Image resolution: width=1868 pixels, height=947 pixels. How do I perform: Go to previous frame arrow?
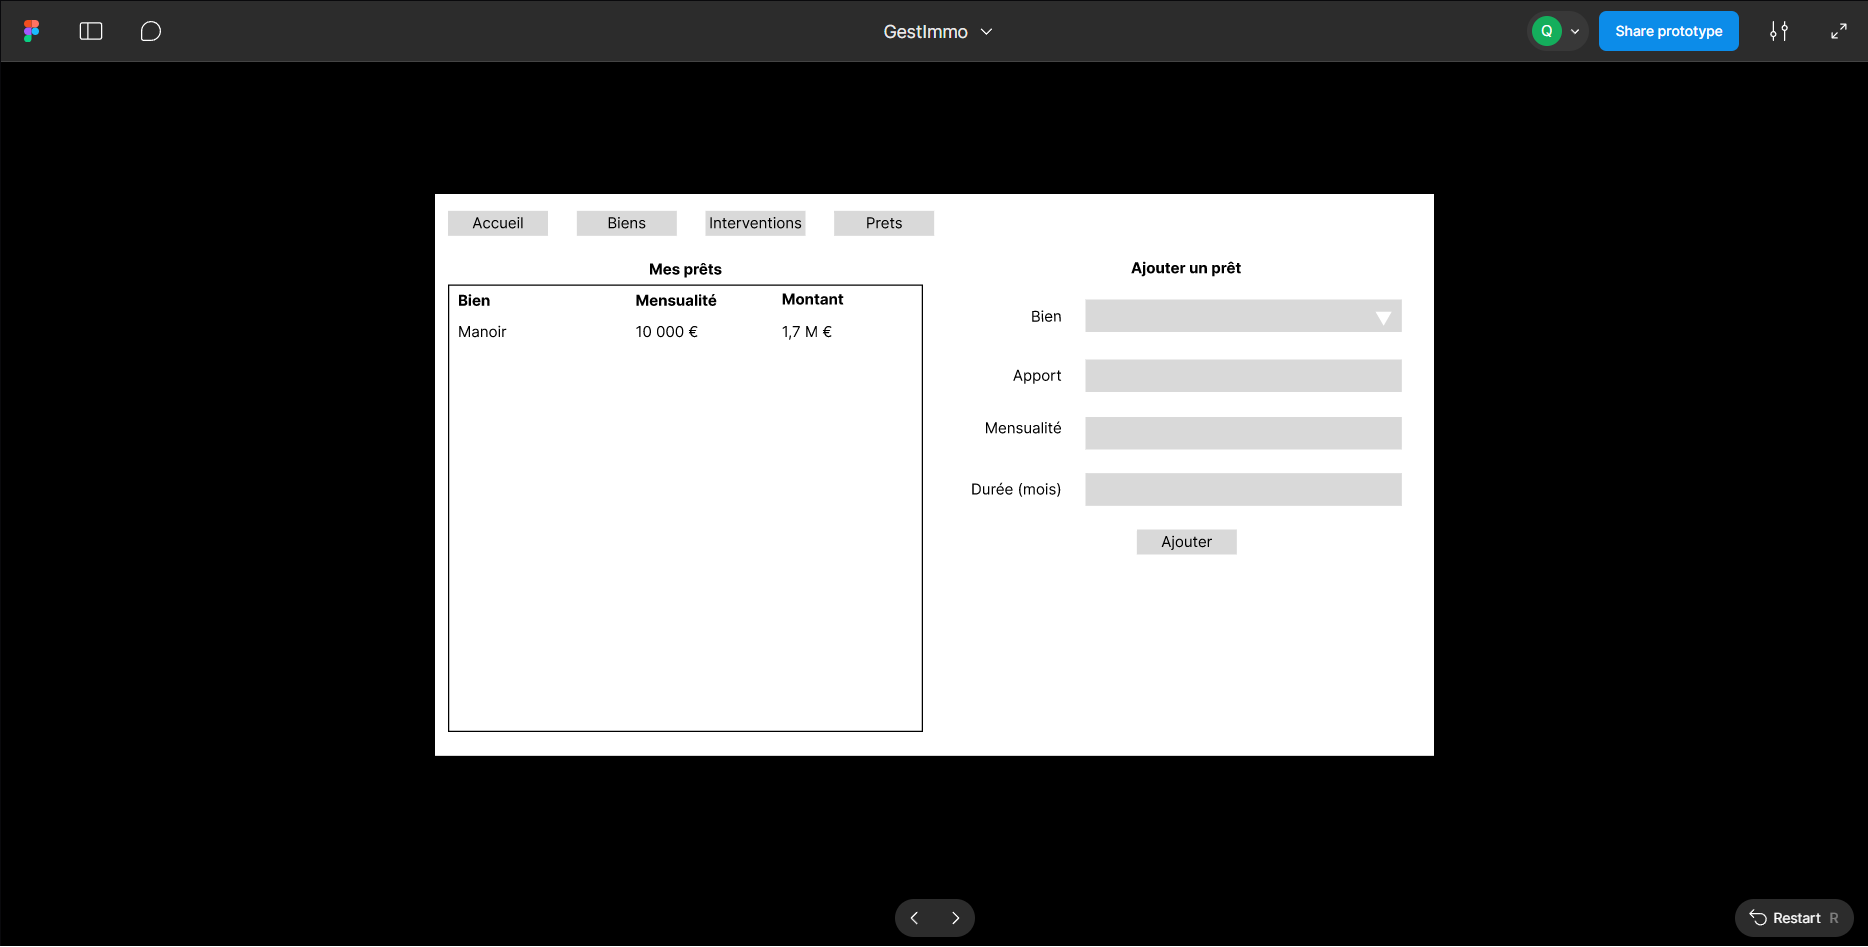point(914,918)
